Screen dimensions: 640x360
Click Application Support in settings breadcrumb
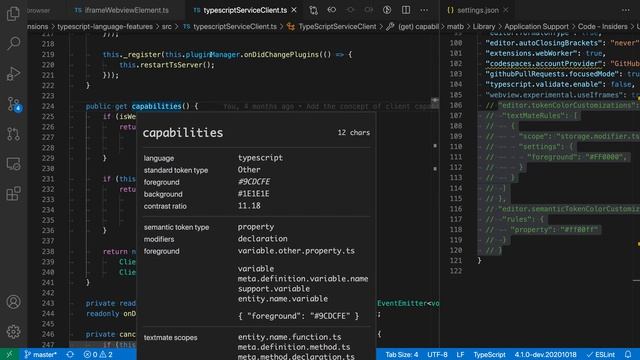(536, 27)
